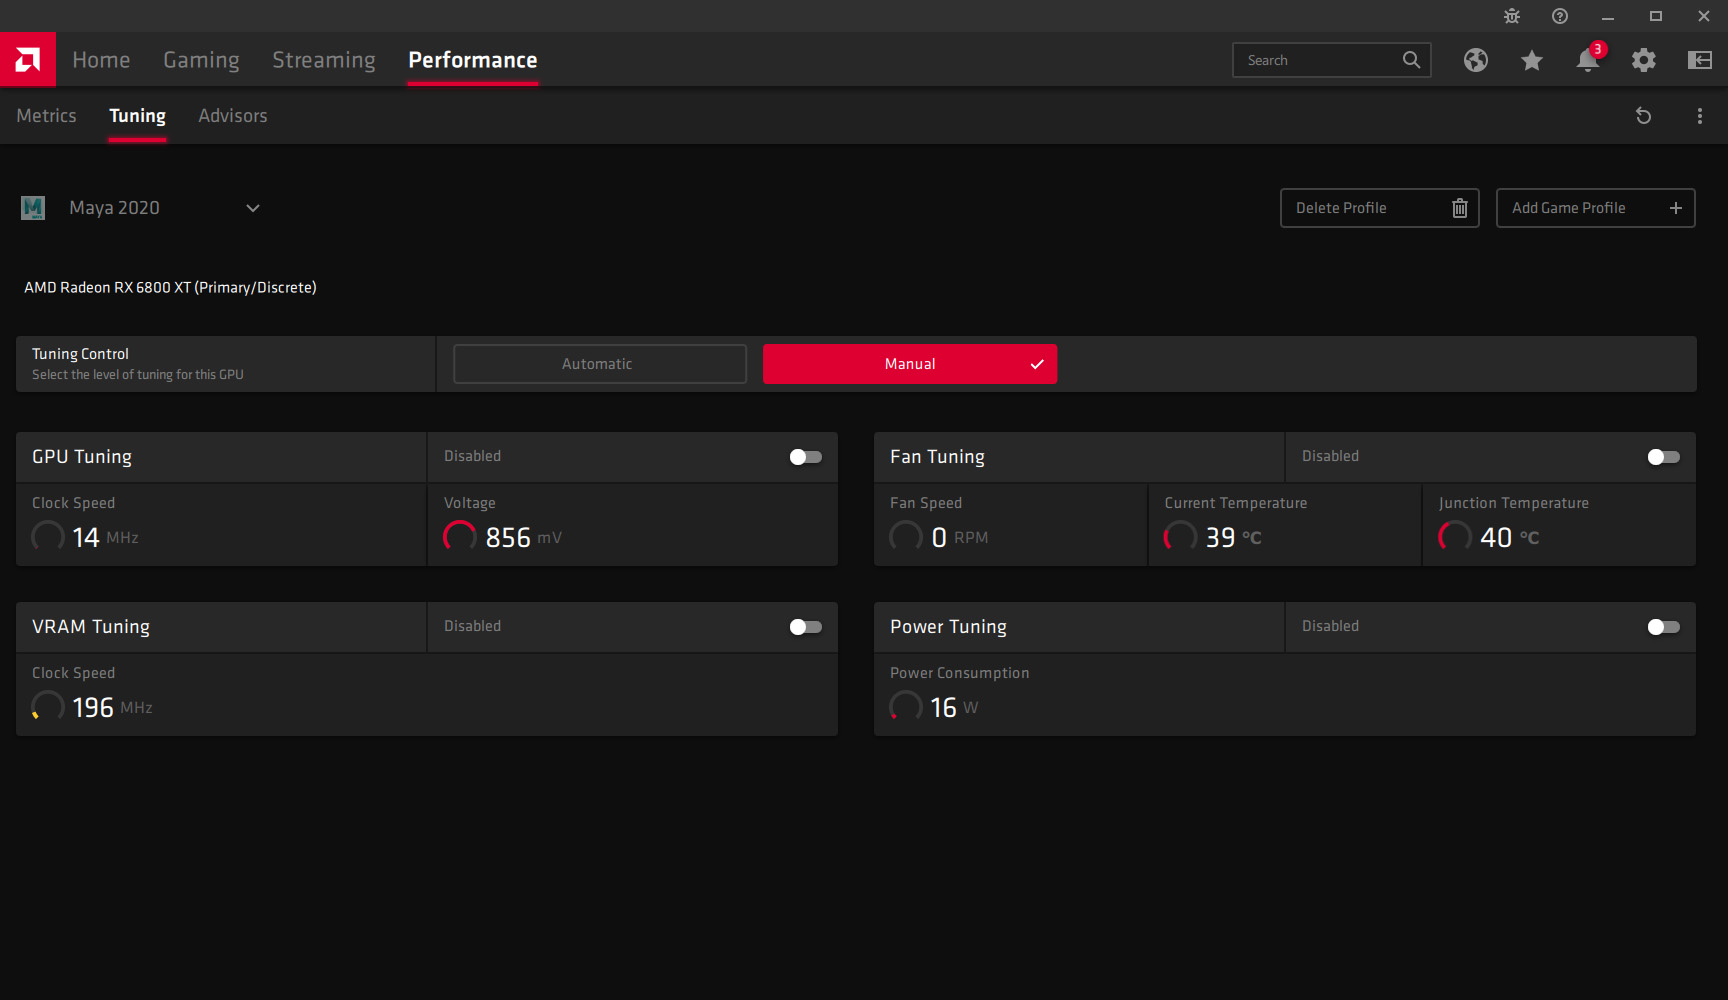Click the Delete Profile button

[1379, 208]
